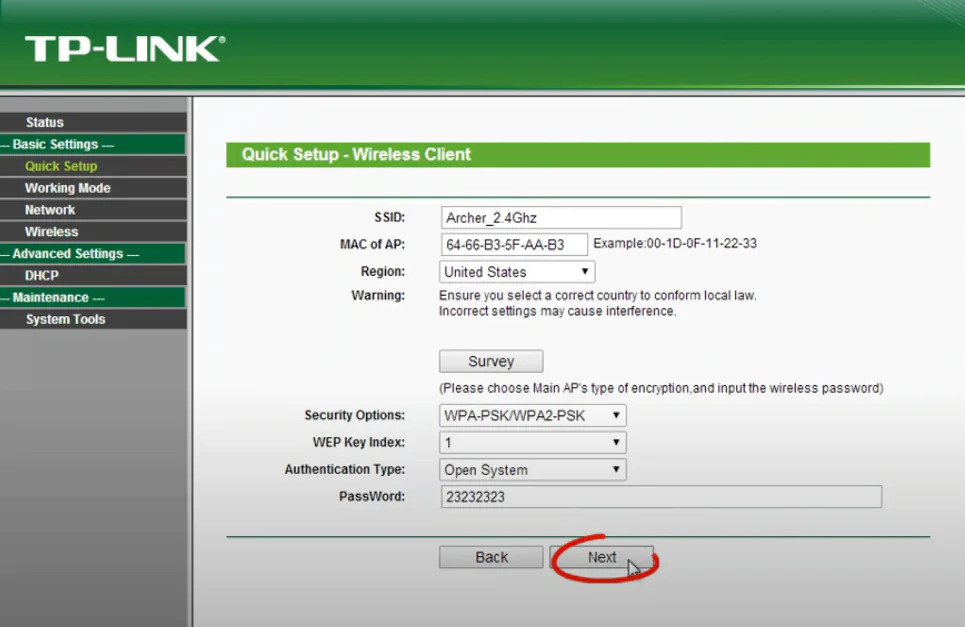
Task: Click the PassWord input field
Action: pos(662,497)
